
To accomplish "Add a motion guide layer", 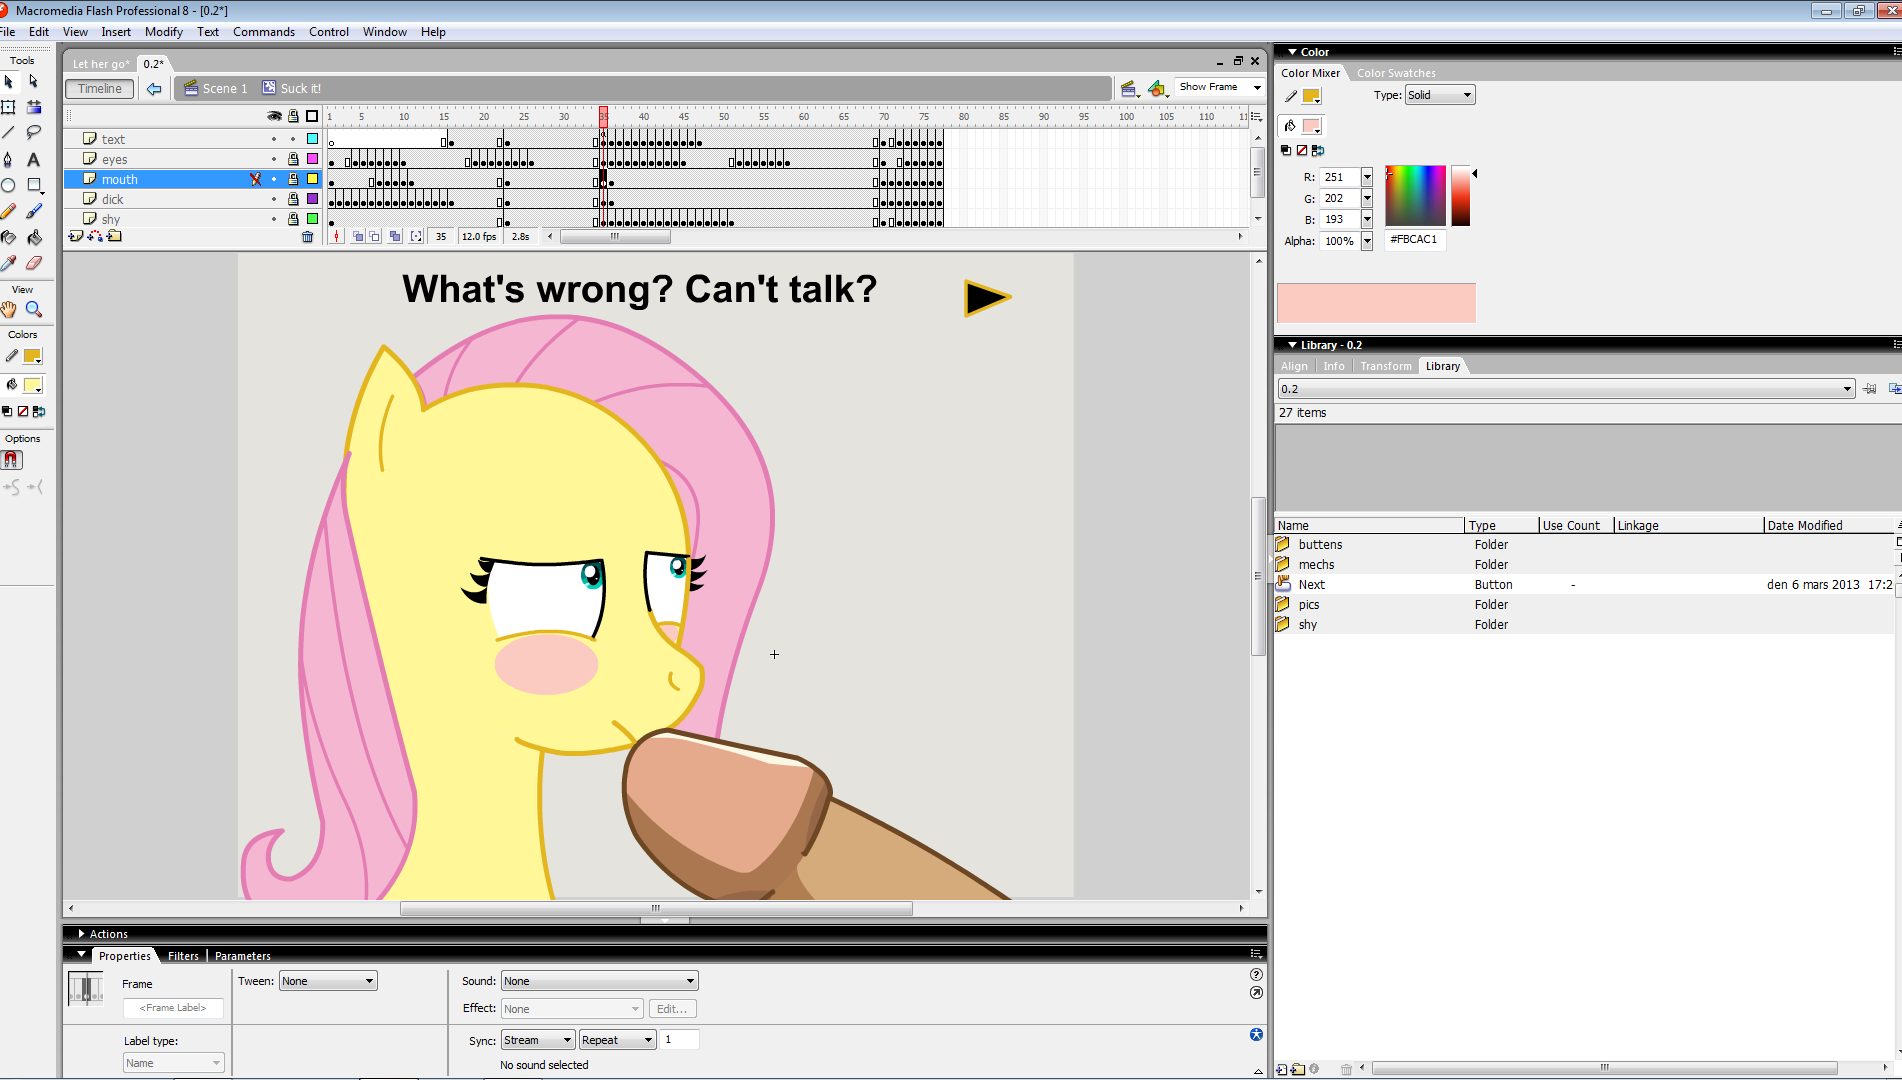I will coord(95,237).
